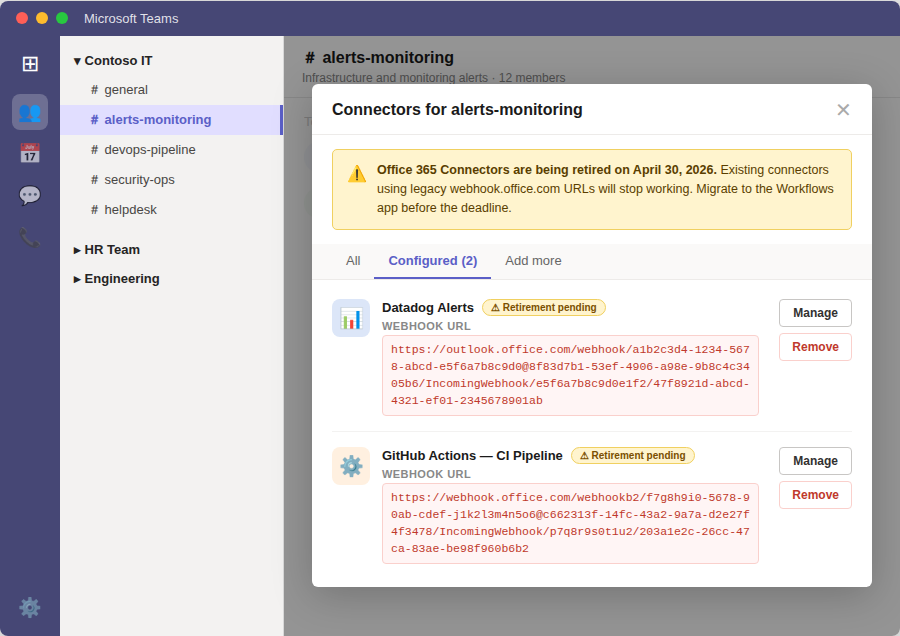Open Settings gear at sidebar bottom
The height and width of the screenshot is (636, 900).
coord(30,607)
